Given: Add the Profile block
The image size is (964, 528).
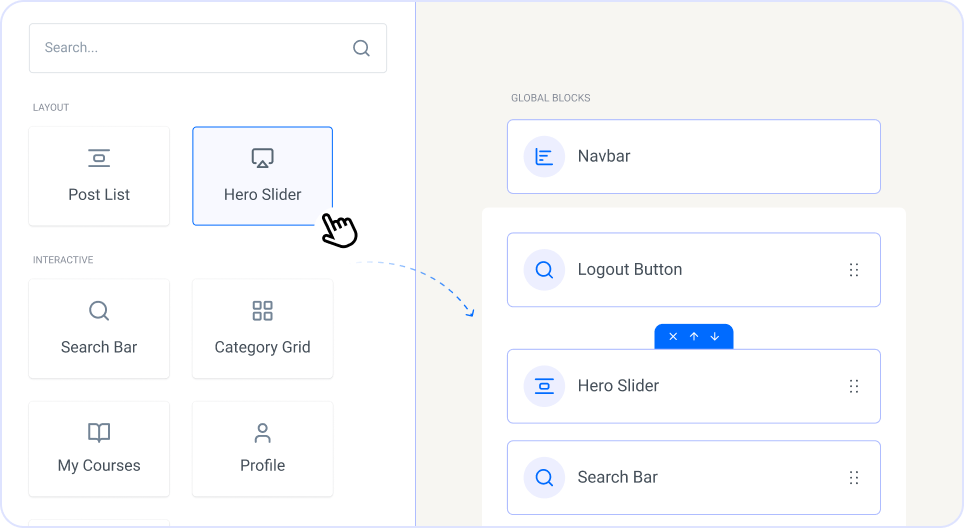Looking at the screenshot, I should click(263, 449).
